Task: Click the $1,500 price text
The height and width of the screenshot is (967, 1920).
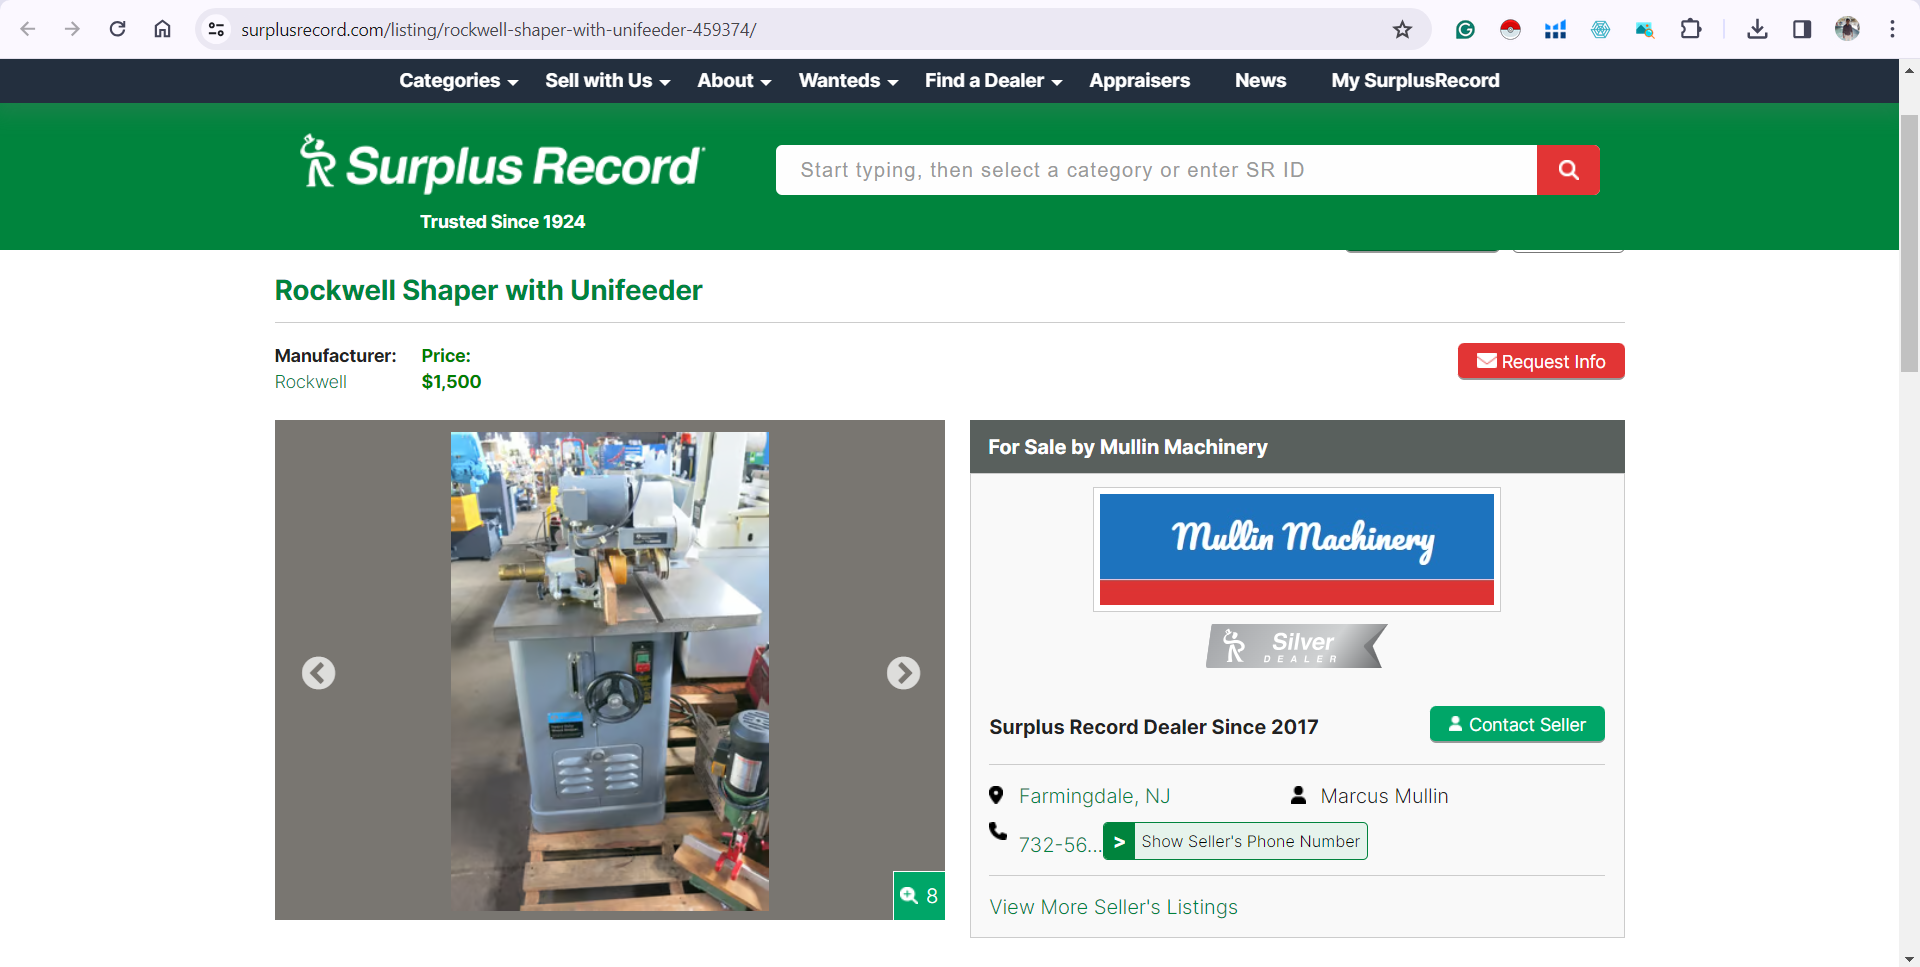Action: [x=451, y=382]
